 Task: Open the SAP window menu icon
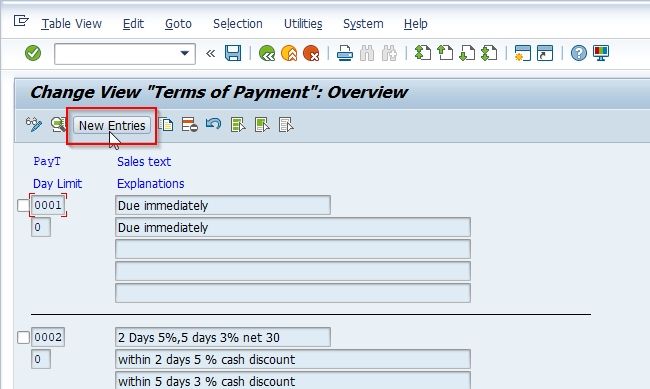coord(21,20)
